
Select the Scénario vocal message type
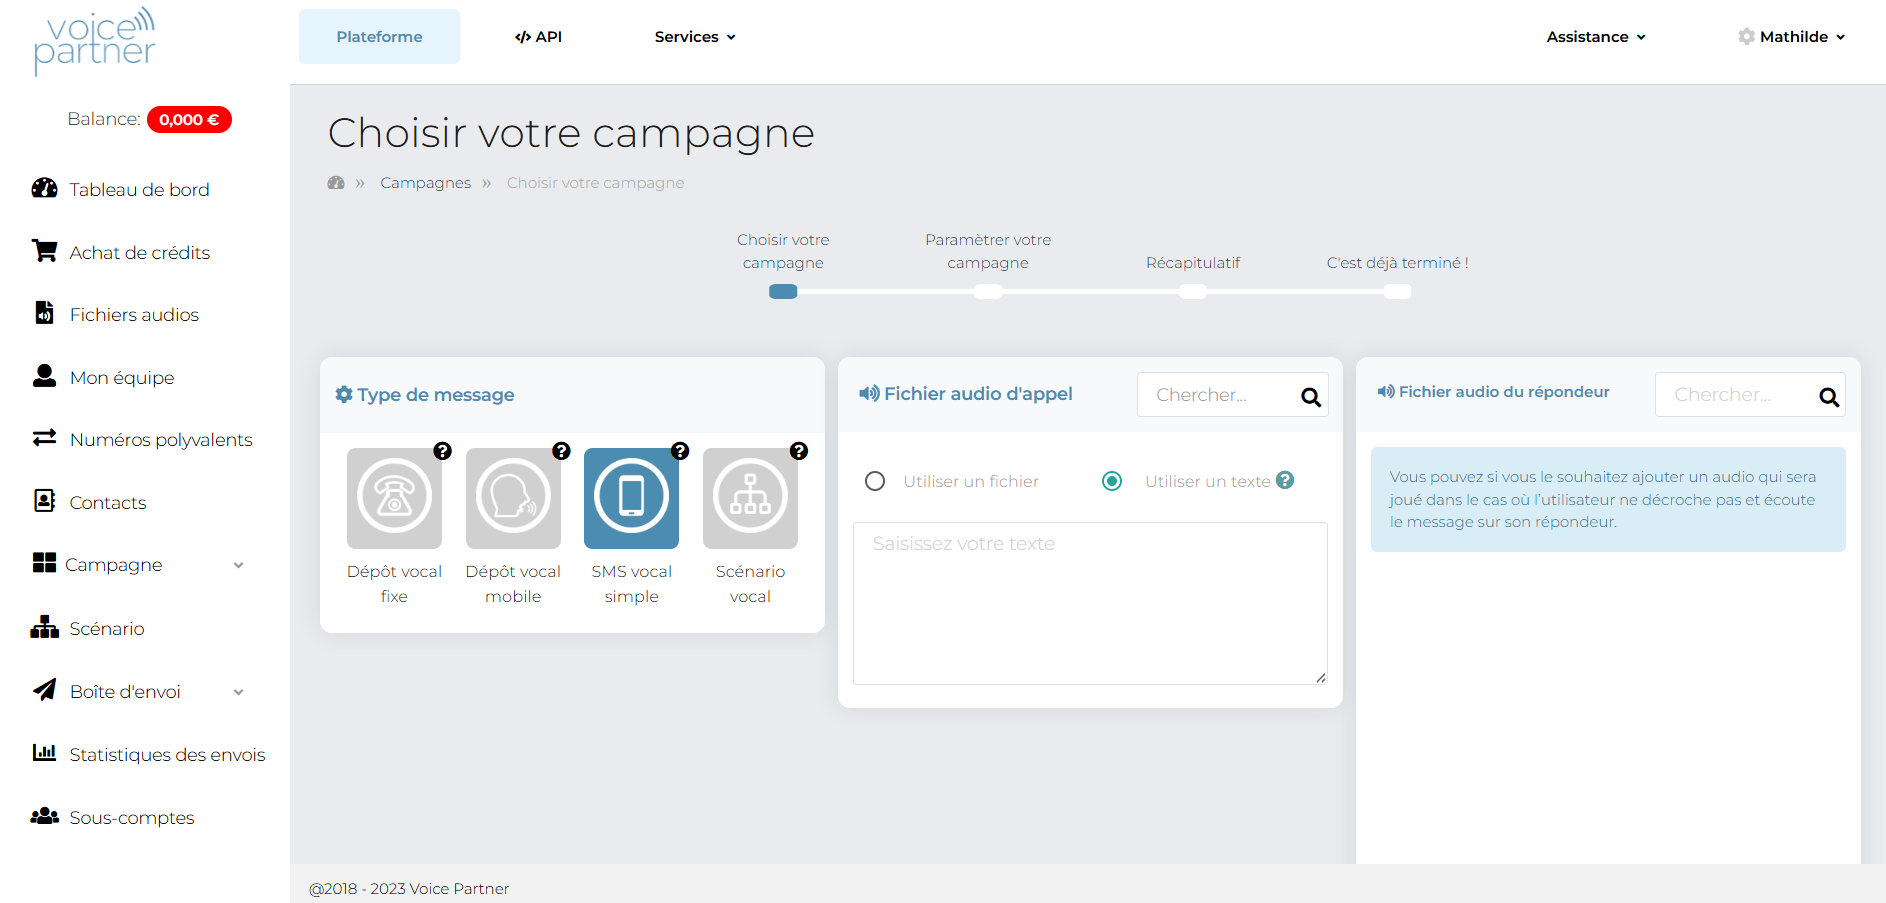pos(750,498)
